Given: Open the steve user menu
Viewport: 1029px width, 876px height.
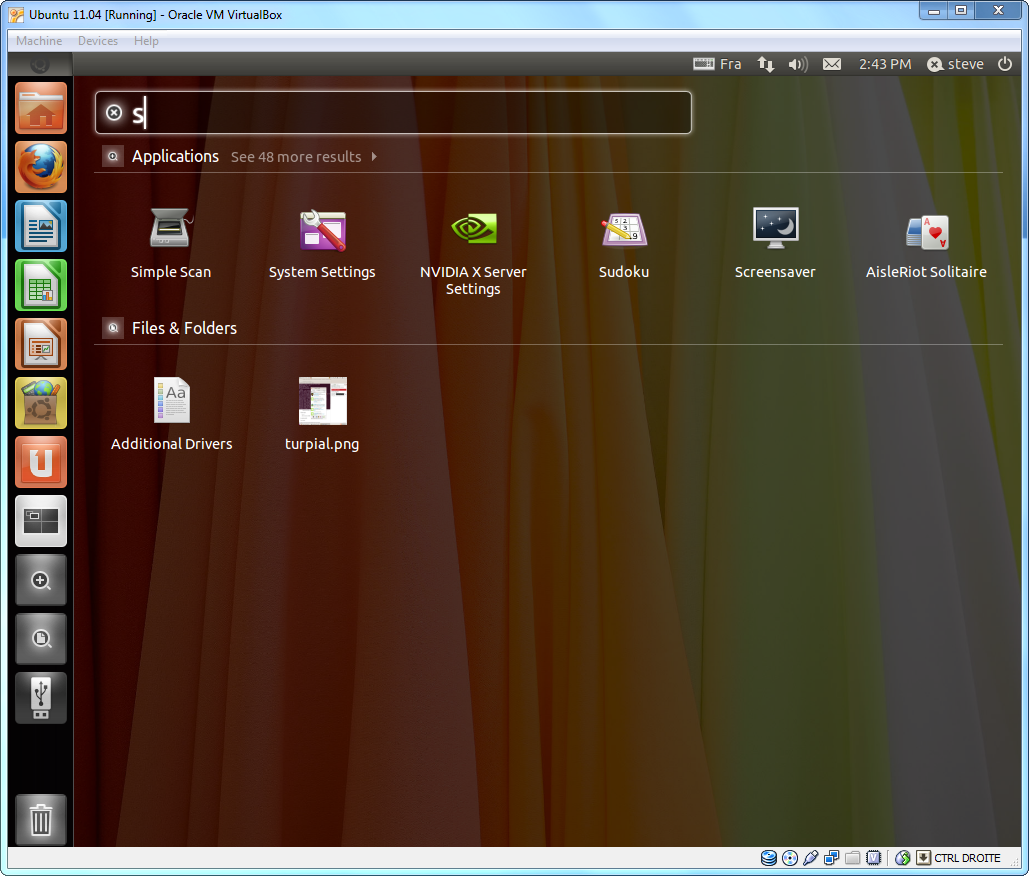Looking at the screenshot, I should coord(956,64).
